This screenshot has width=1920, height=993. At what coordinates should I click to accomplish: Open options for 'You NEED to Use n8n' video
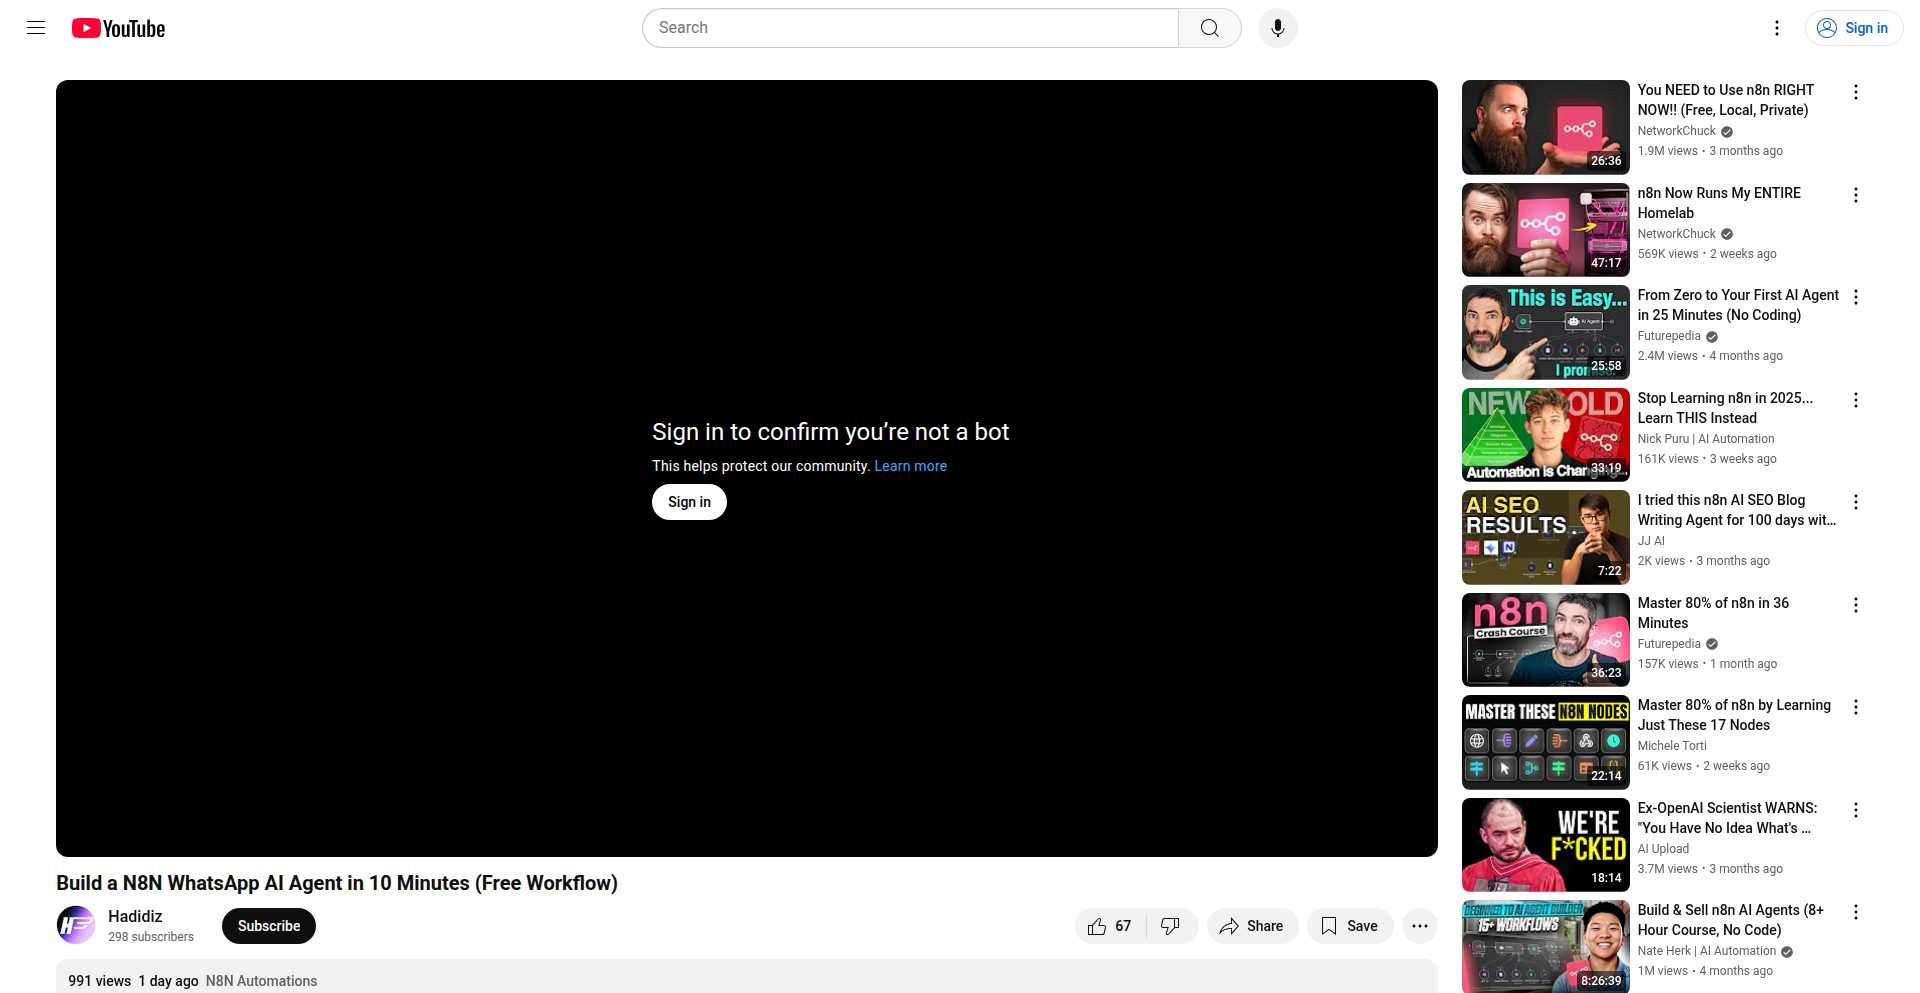pos(1855,92)
